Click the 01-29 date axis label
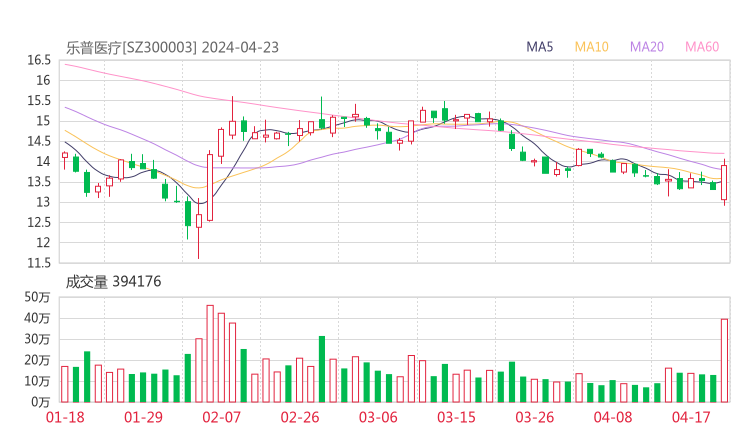 [143, 417]
